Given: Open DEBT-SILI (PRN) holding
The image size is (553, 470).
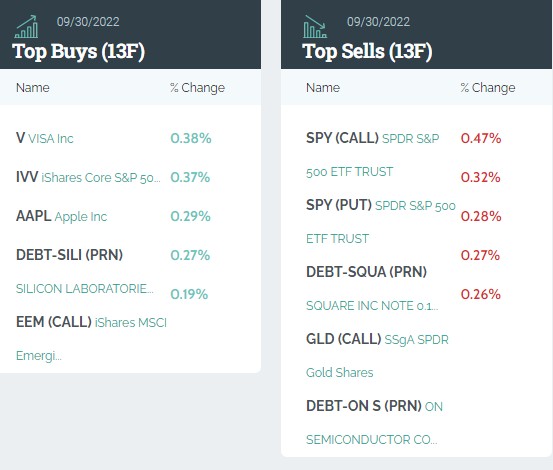Looking at the screenshot, I should pos(69,255).
